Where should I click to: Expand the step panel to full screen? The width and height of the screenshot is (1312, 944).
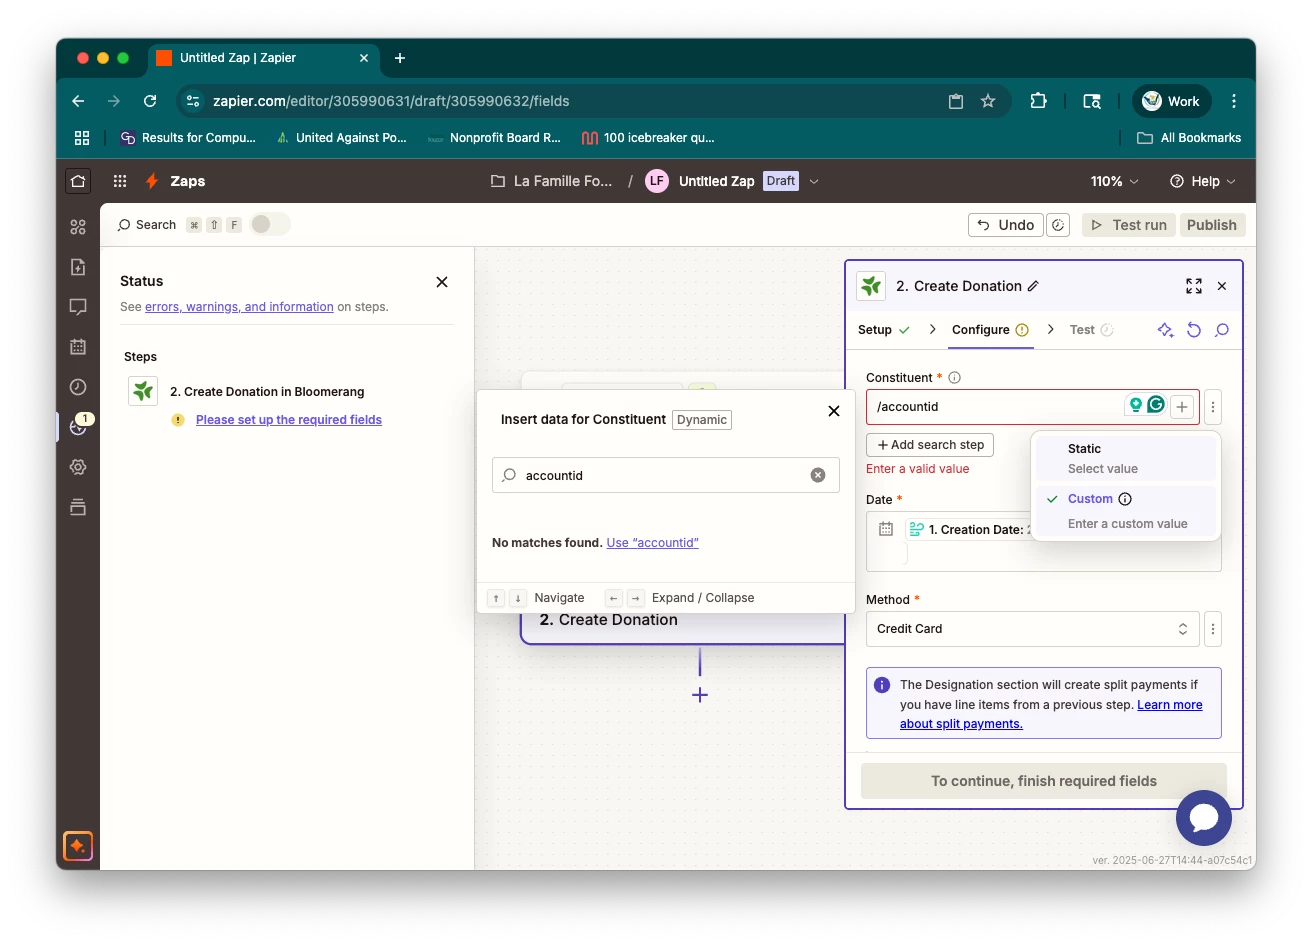pos(1194,286)
